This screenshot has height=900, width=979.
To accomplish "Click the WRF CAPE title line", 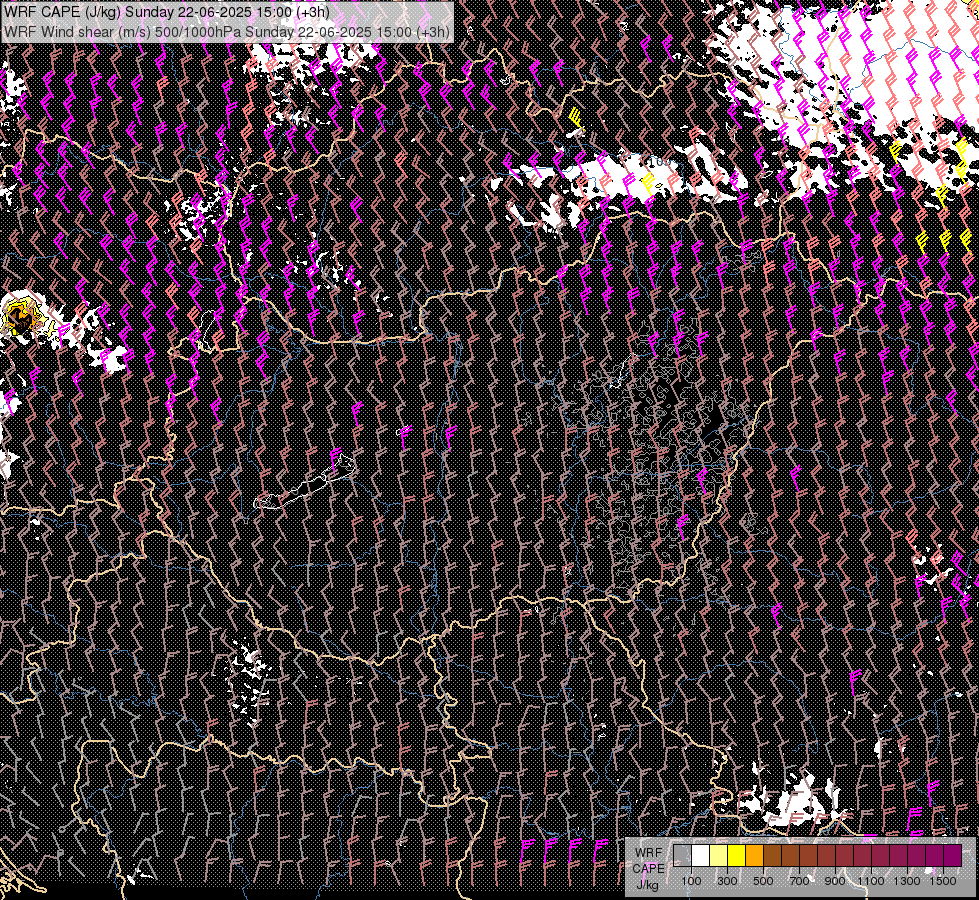I will [167, 12].
